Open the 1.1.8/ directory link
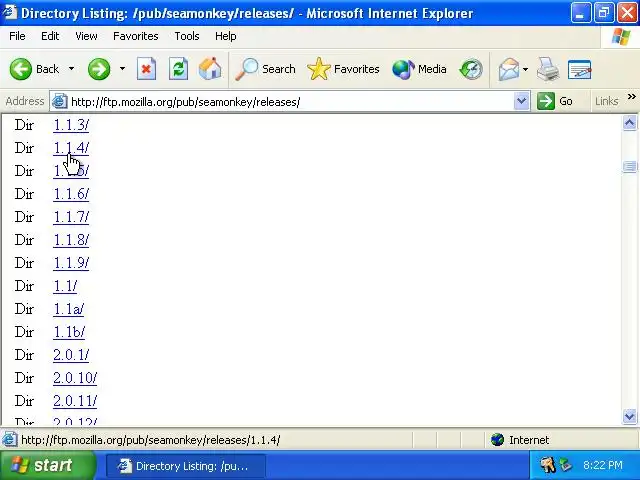The height and width of the screenshot is (480, 640). [71, 240]
